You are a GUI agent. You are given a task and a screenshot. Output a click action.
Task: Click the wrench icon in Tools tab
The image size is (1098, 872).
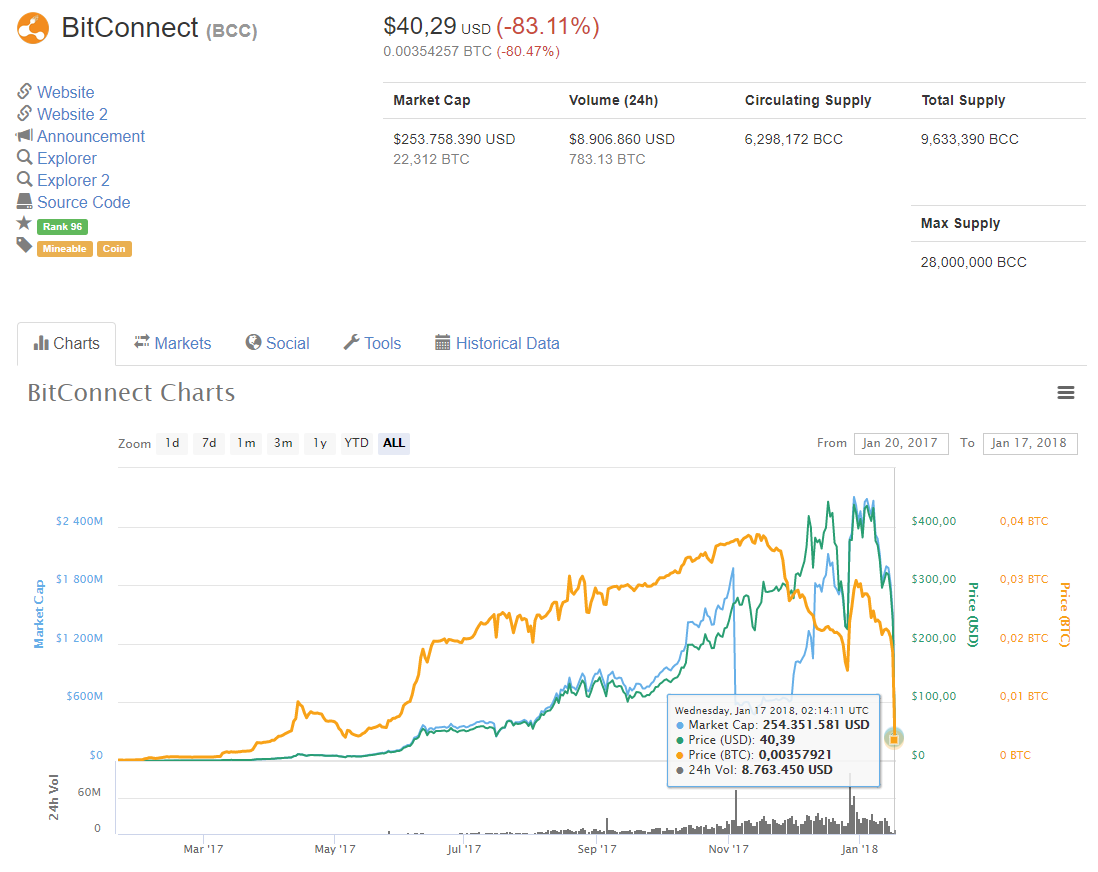tap(351, 342)
